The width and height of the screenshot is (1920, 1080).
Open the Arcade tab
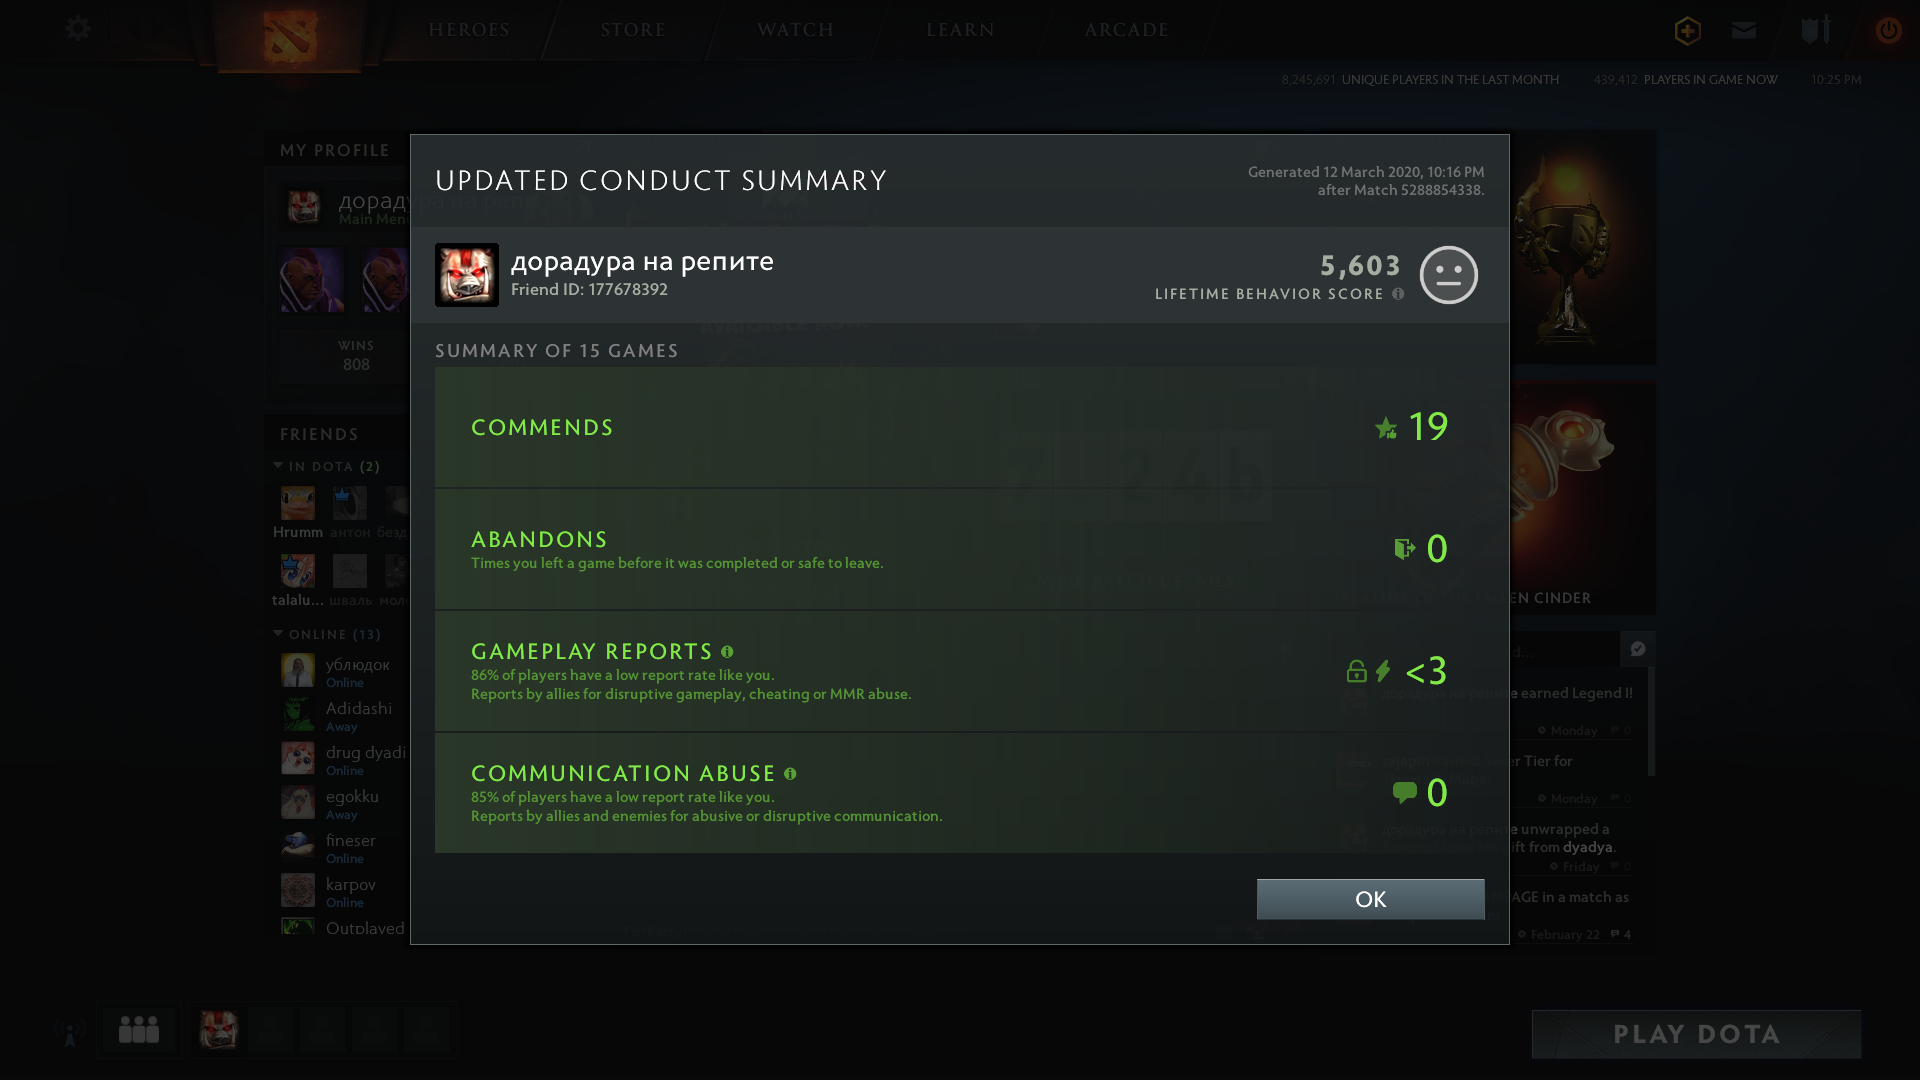coord(1127,30)
